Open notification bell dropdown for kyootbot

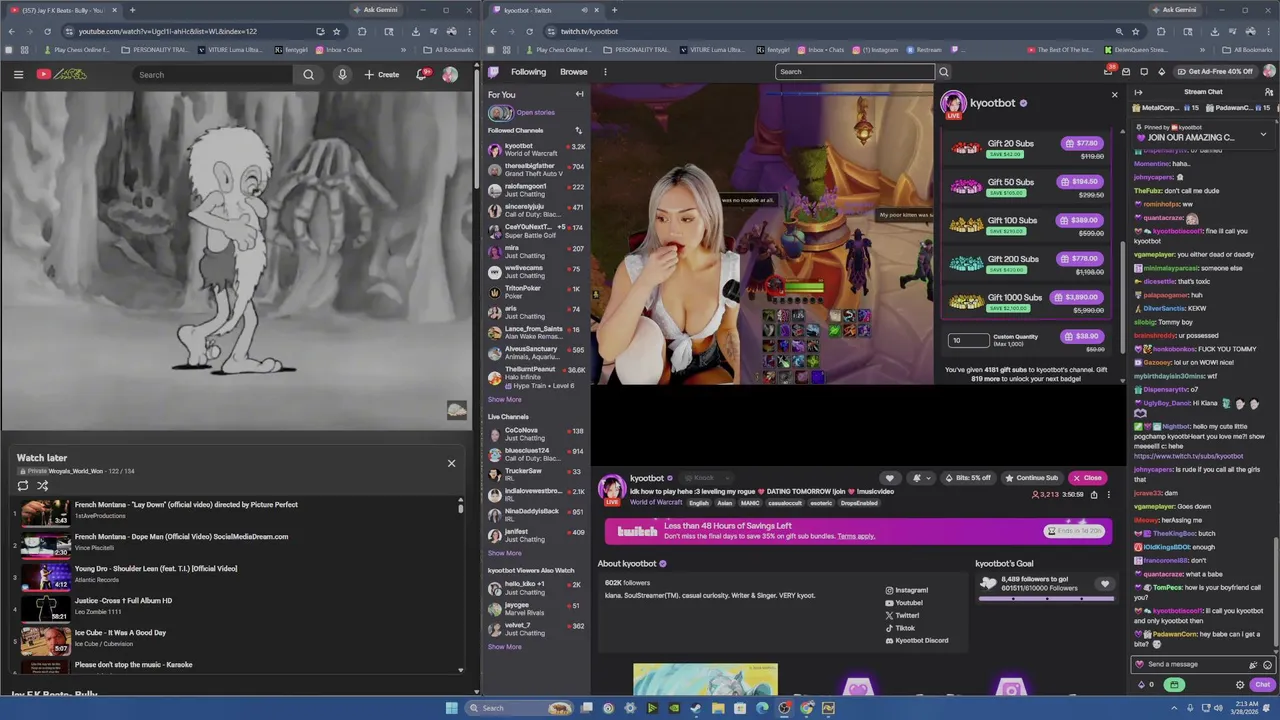(x=920, y=478)
